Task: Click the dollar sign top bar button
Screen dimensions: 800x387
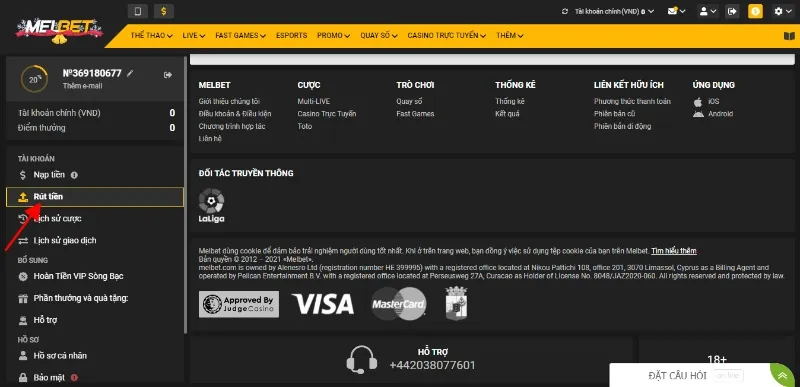Action: point(163,11)
